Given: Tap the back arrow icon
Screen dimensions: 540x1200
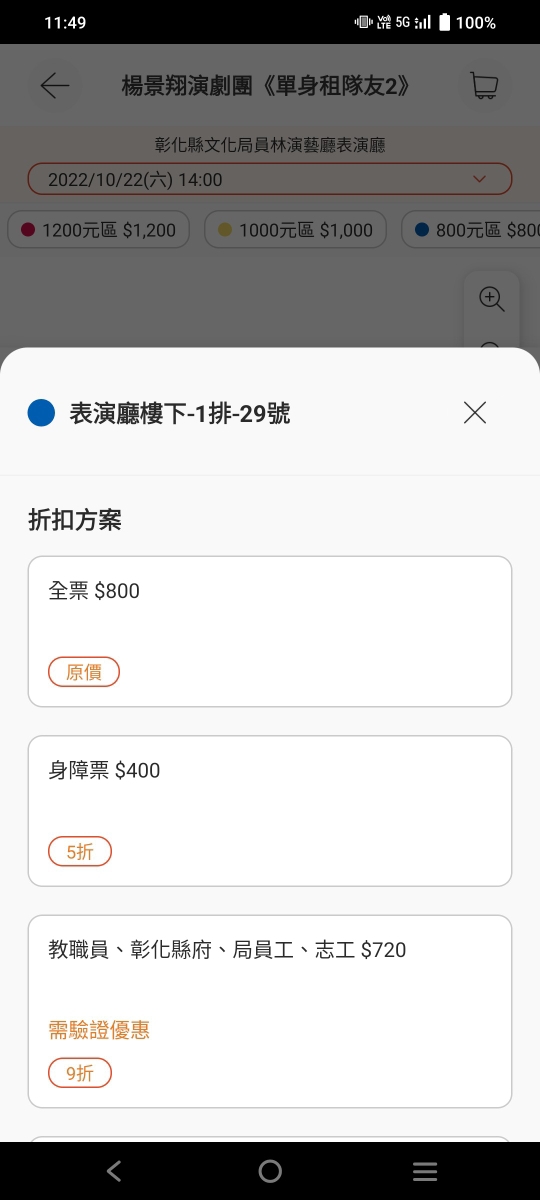Looking at the screenshot, I should point(55,86).
